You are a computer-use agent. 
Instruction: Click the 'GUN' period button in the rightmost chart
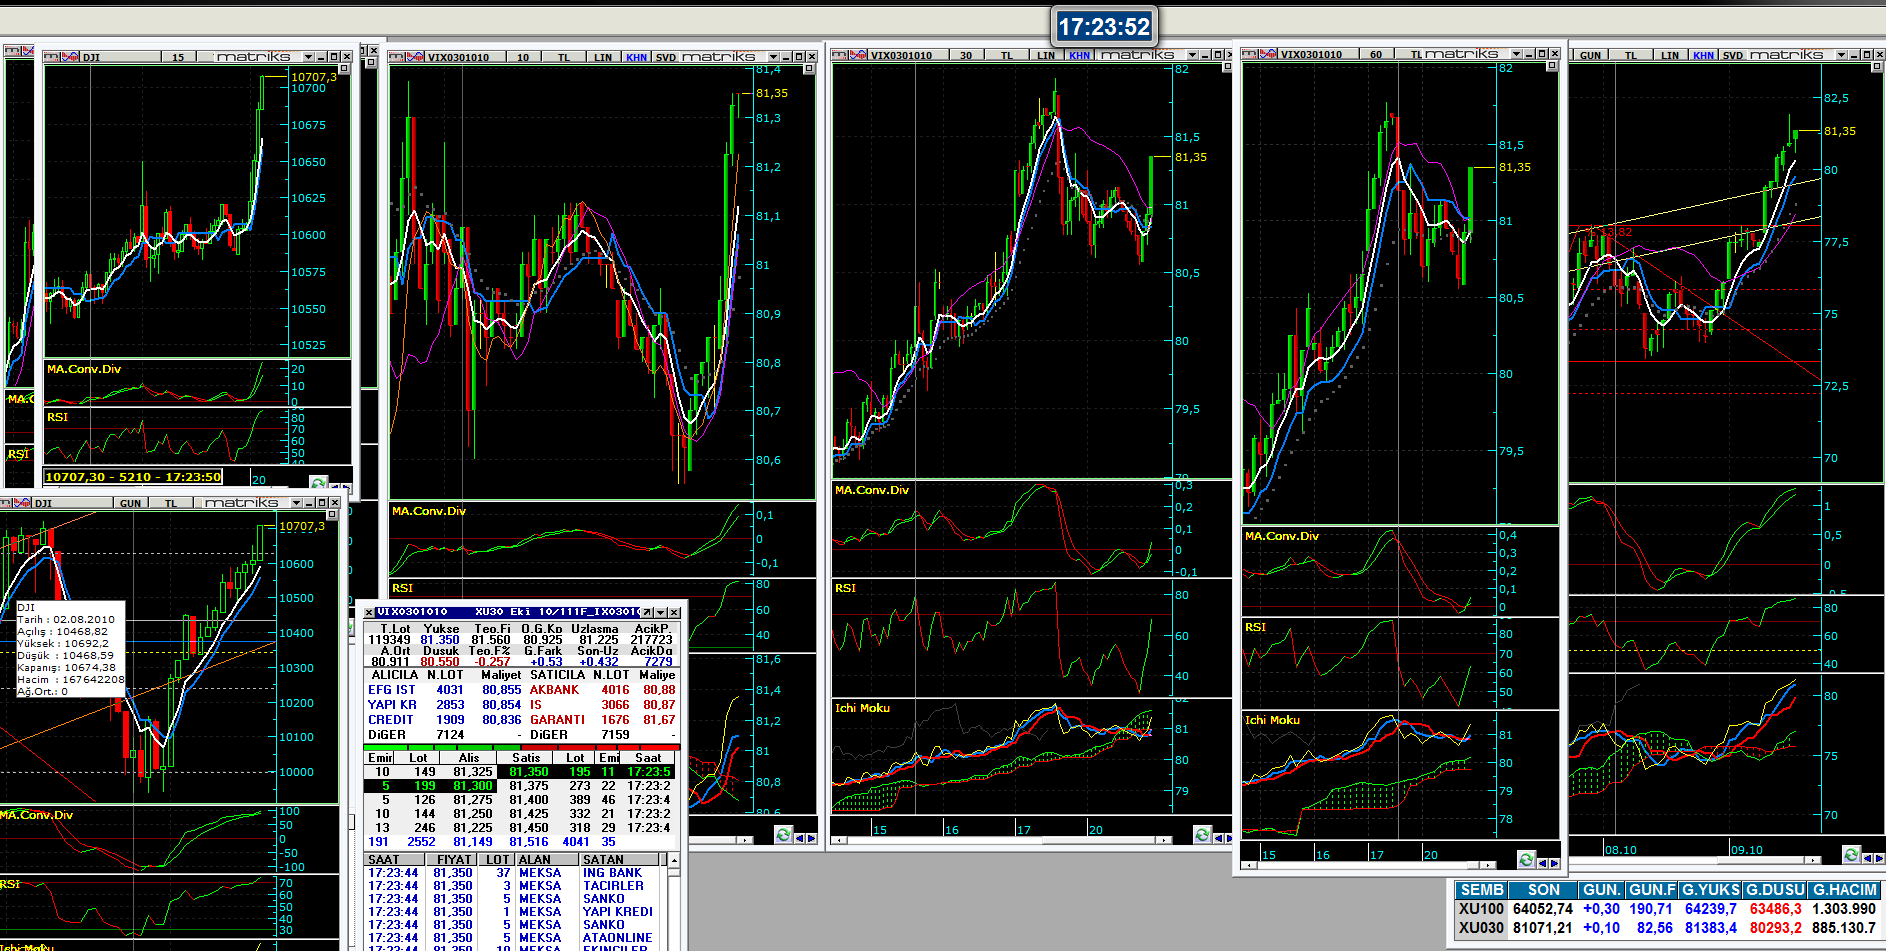click(1590, 56)
